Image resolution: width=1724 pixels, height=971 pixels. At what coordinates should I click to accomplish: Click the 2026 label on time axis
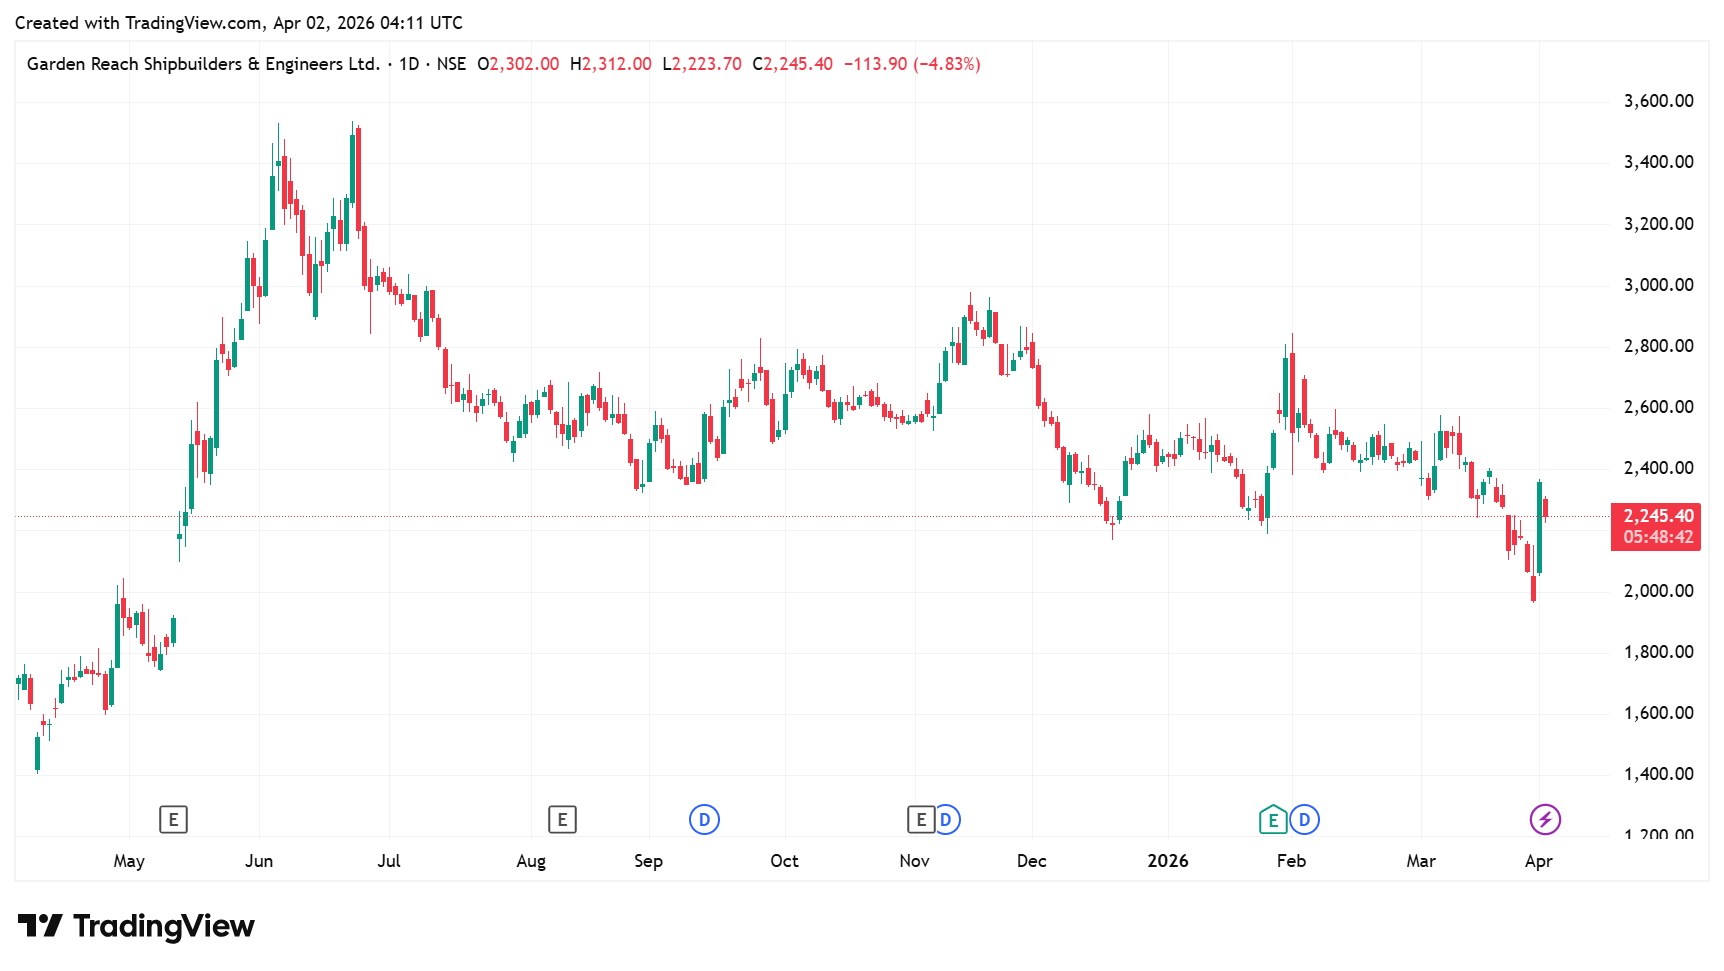point(1167,861)
